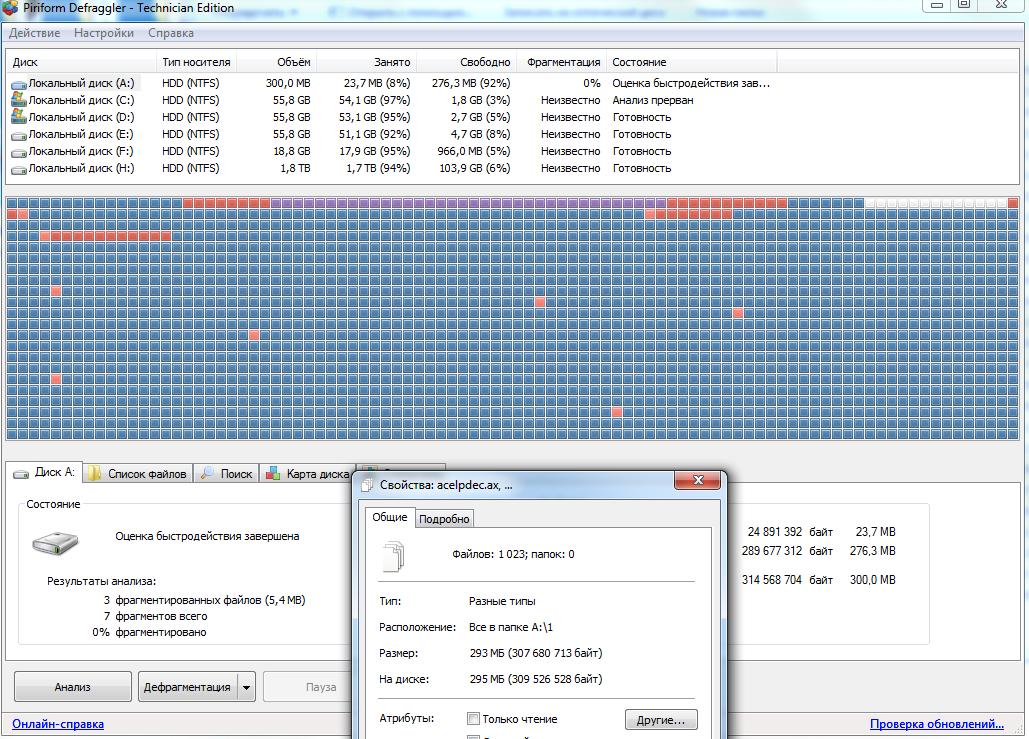
Task: Click Разные типы type value
Action: click(502, 601)
